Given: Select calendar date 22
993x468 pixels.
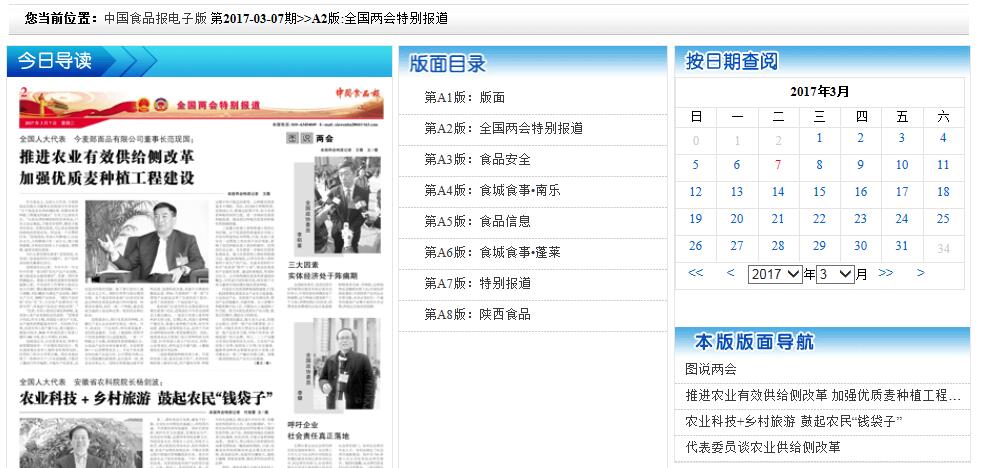Looking at the screenshot, I should (819, 219).
